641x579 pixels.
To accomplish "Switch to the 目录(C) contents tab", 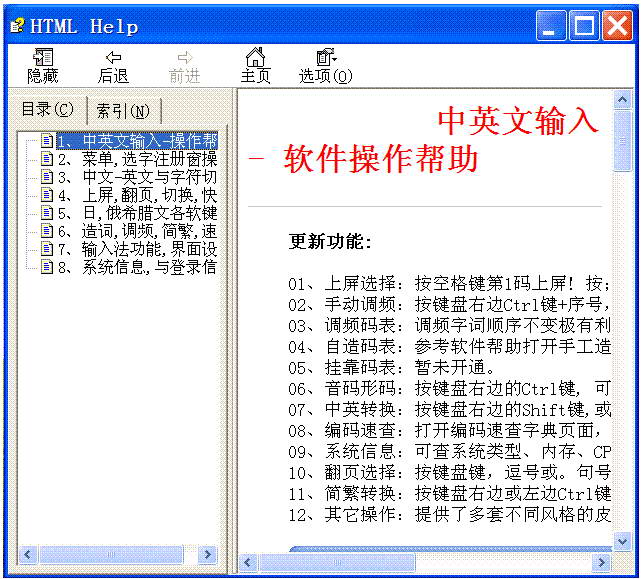I will tap(47, 110).
